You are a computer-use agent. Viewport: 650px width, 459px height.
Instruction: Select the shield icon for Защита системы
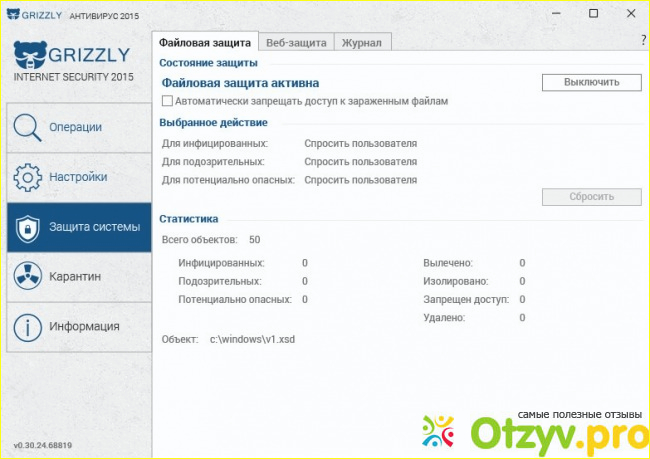pos(27,227)
